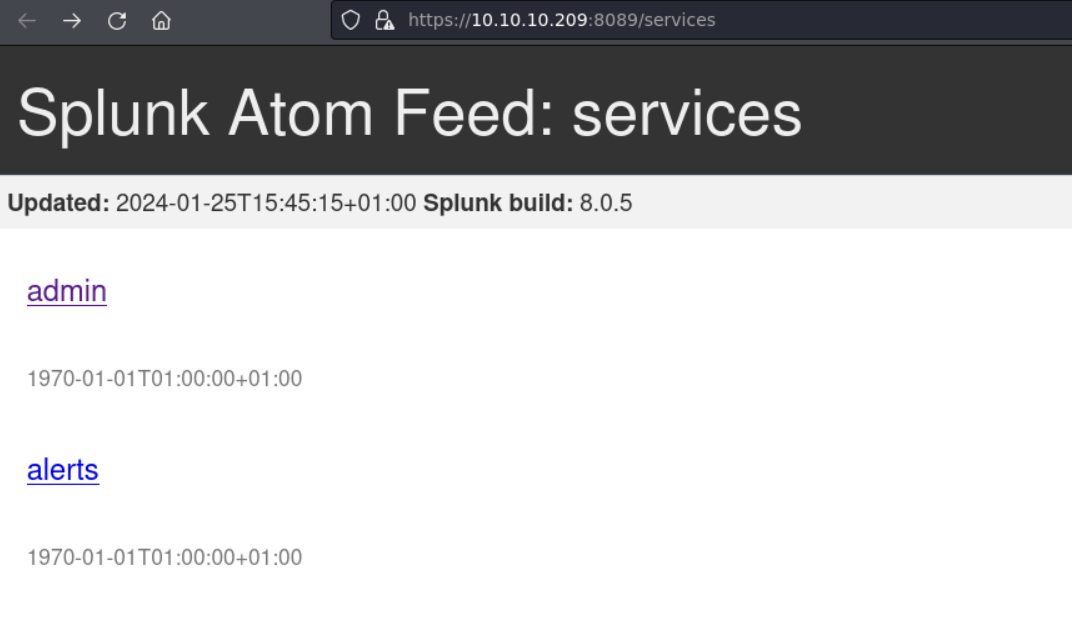
Task: Open the admin service link
Action: coord(67,291)
